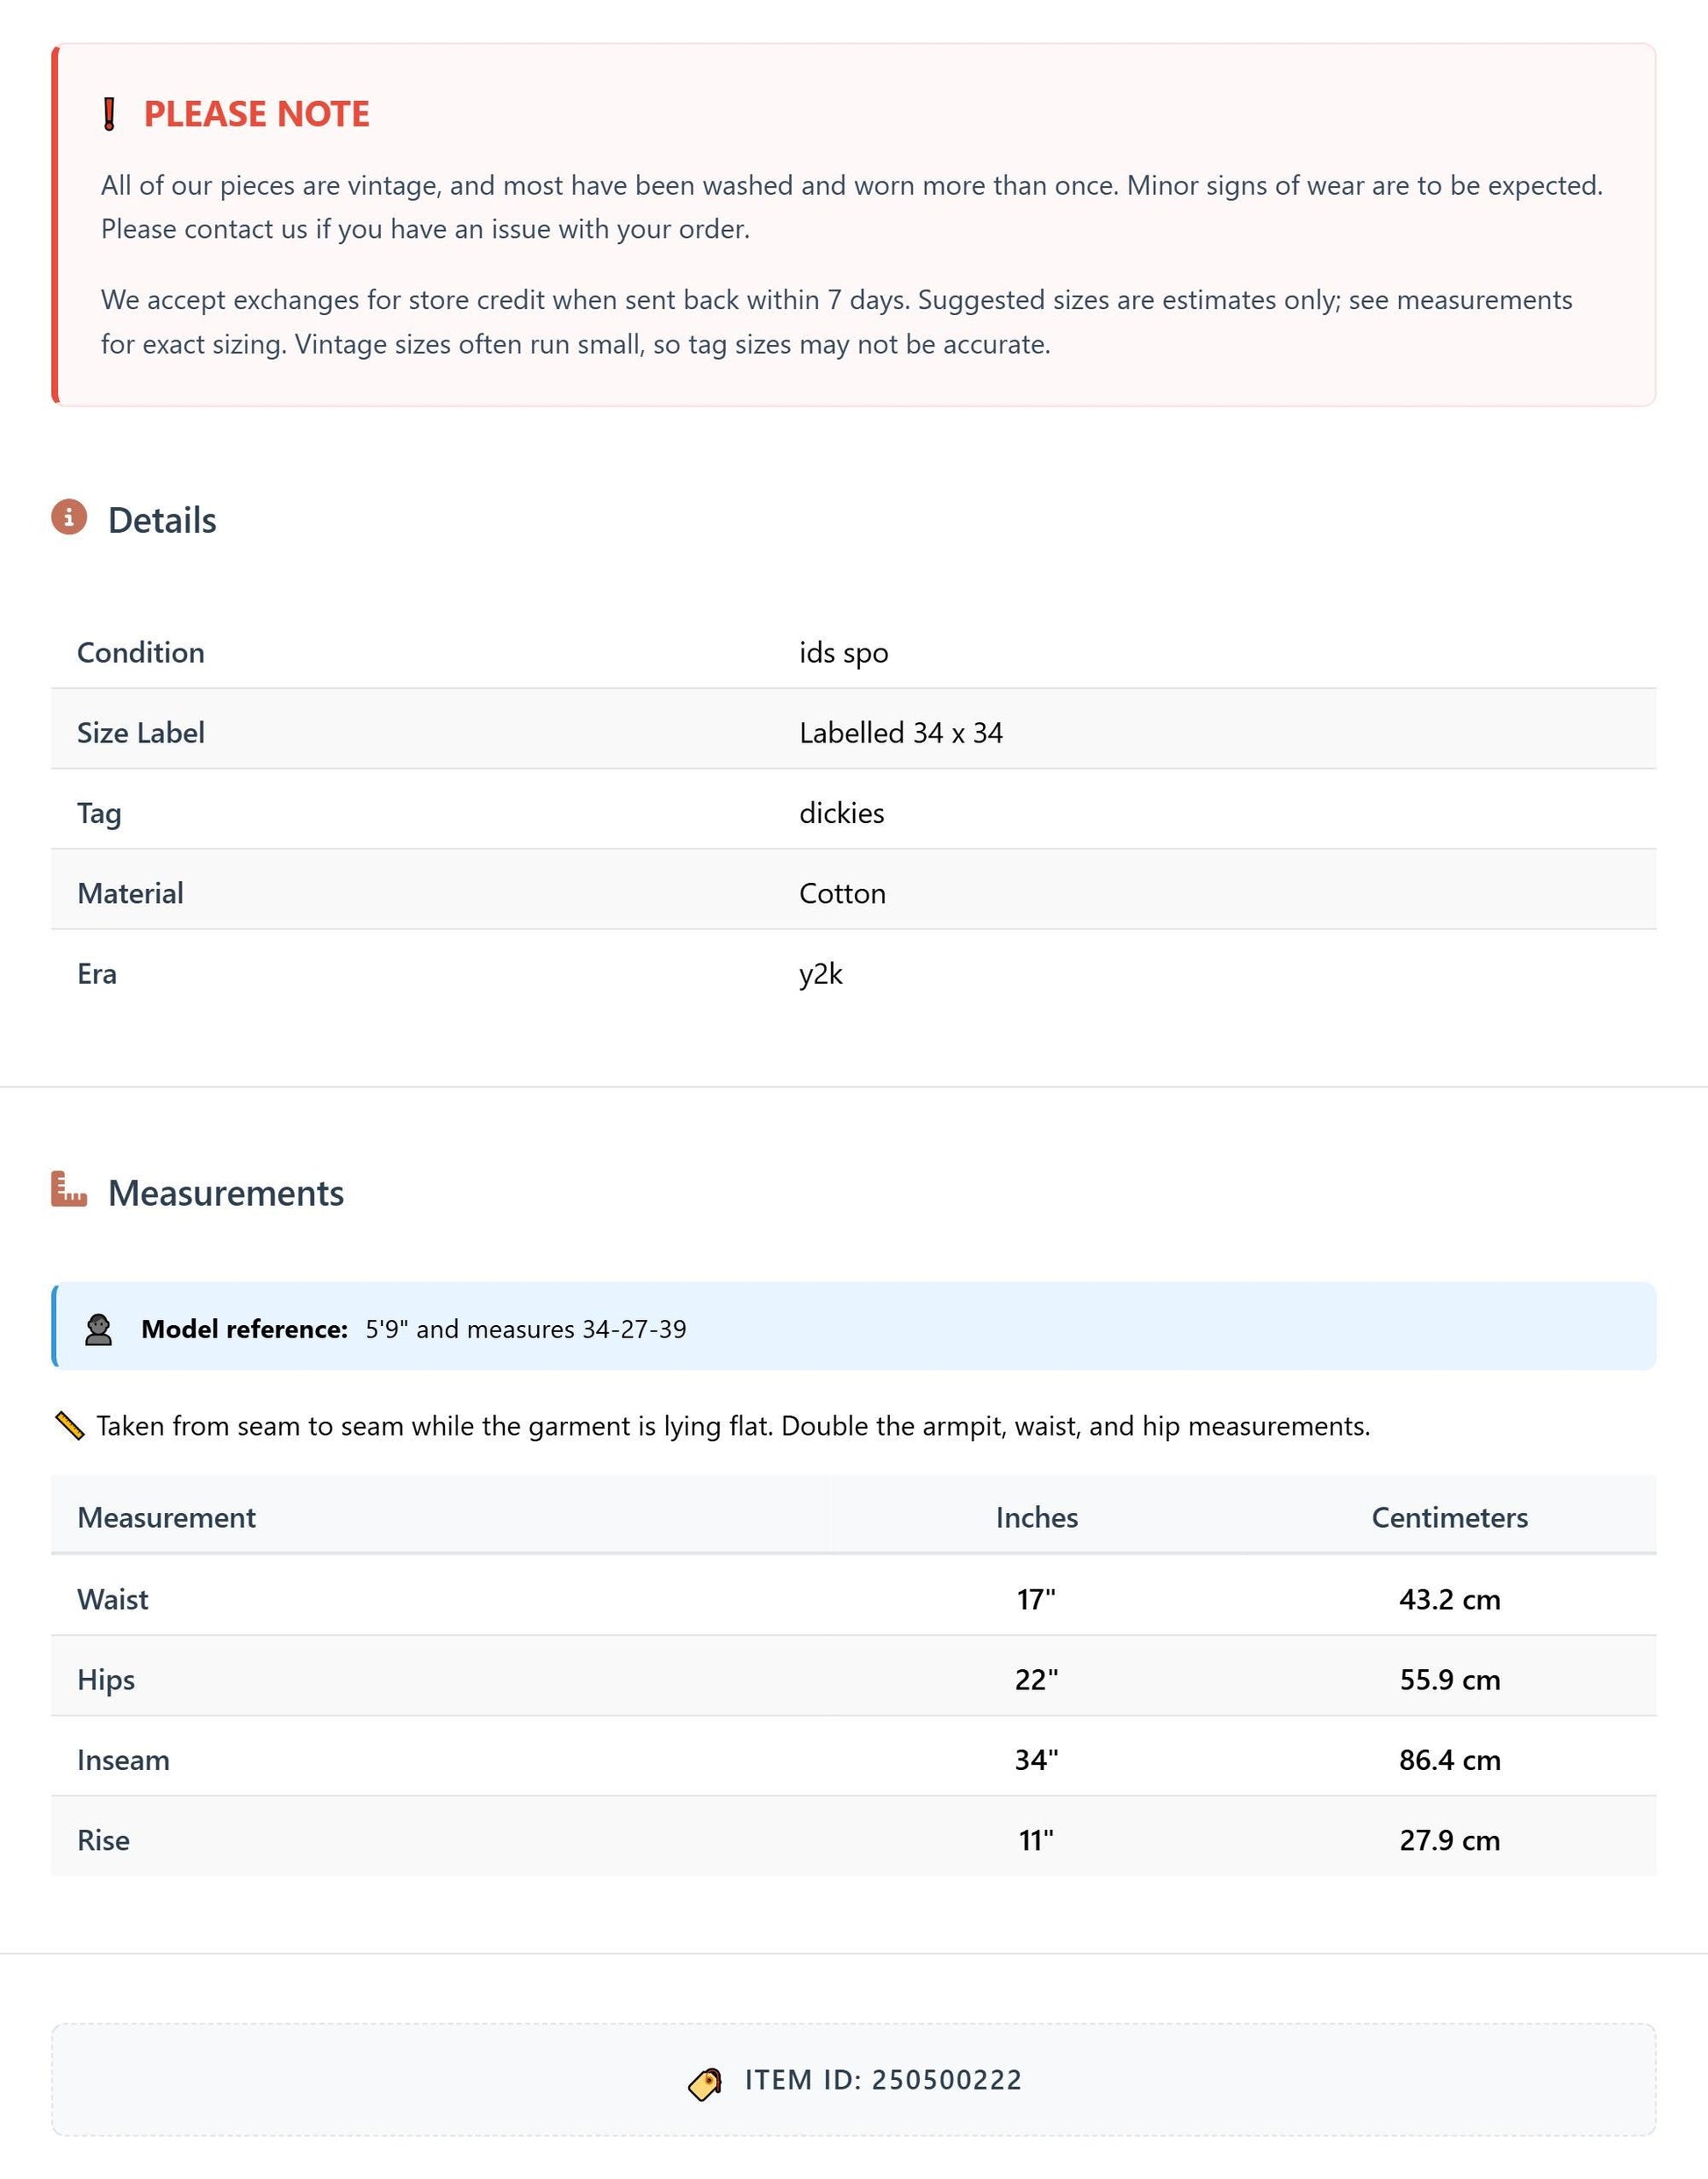The image size is (1708, 2179).
Task: Click the Centimeters column header
Action: coord(1449,1517)
